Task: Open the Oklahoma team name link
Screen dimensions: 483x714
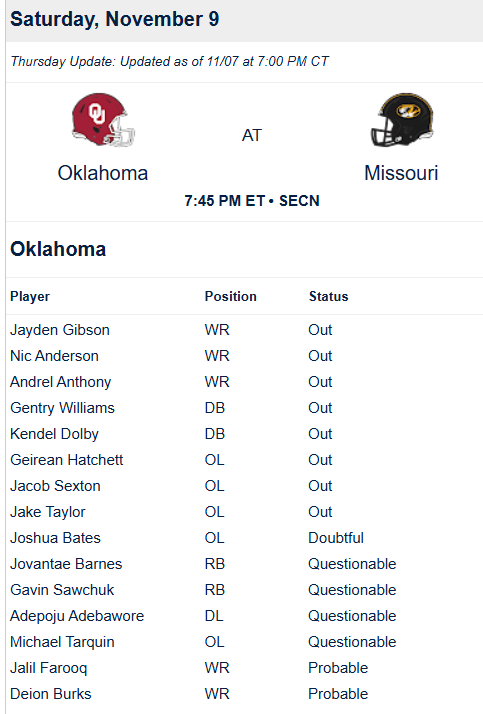Action: point(103,173)
